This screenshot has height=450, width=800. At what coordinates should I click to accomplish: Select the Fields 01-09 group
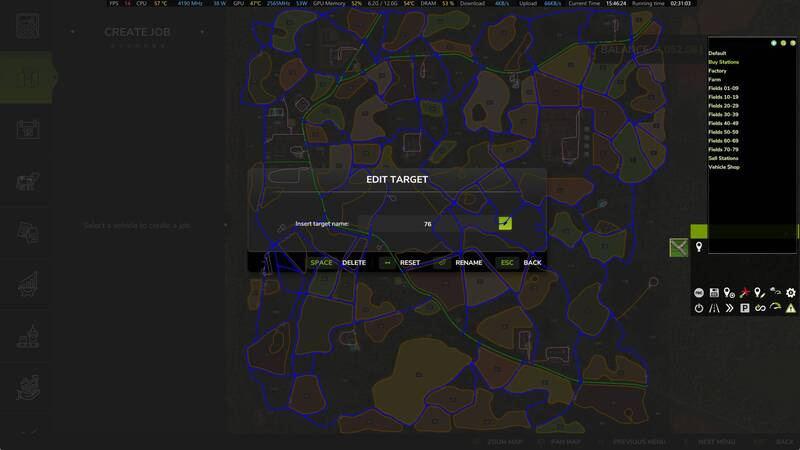pos(723,88)
